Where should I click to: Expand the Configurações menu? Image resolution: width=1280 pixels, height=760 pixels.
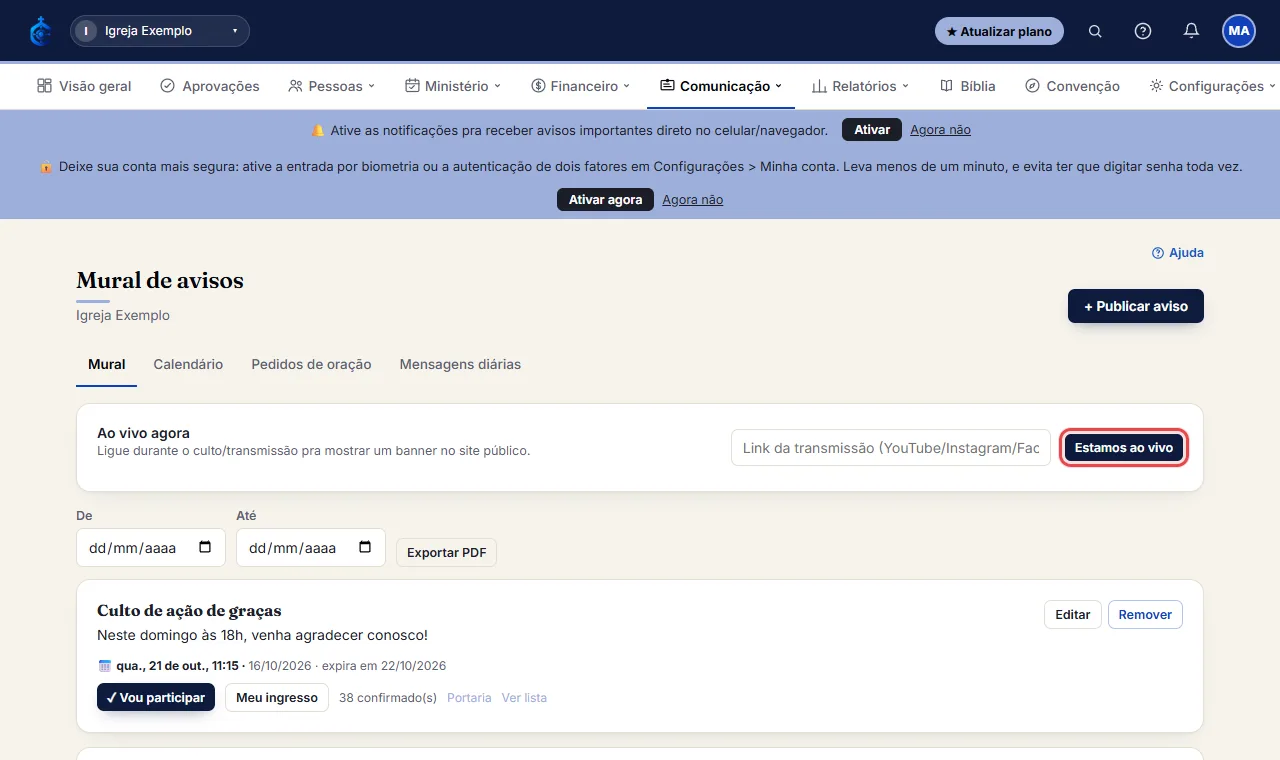point(1213,86)
